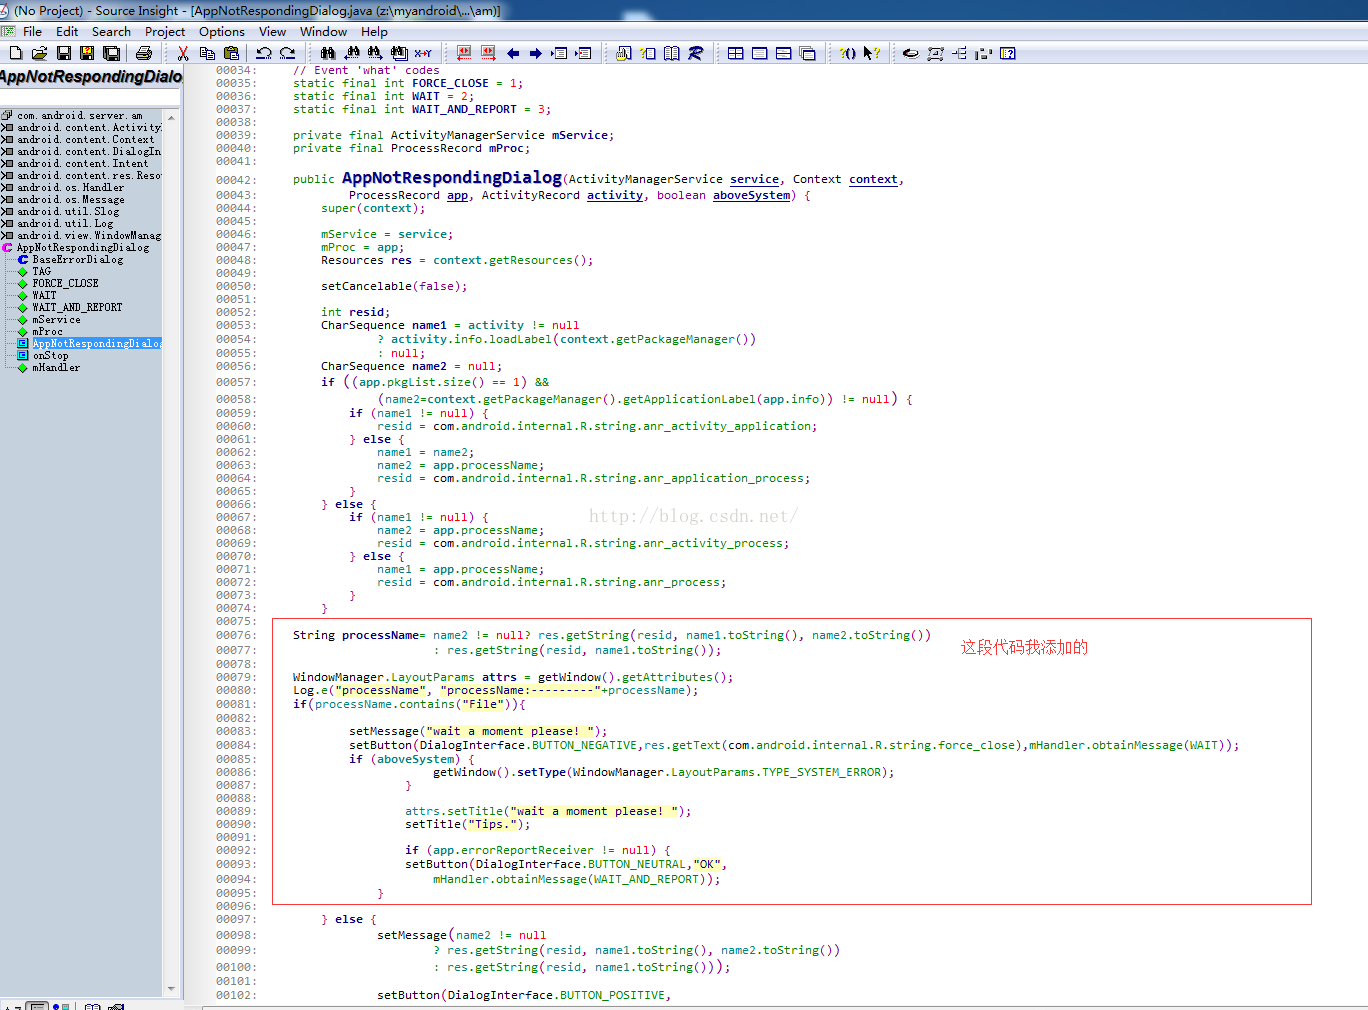Select onStop method in symbol tree
Viewport: 1368px width, 1010px height.
pos(50,356)
